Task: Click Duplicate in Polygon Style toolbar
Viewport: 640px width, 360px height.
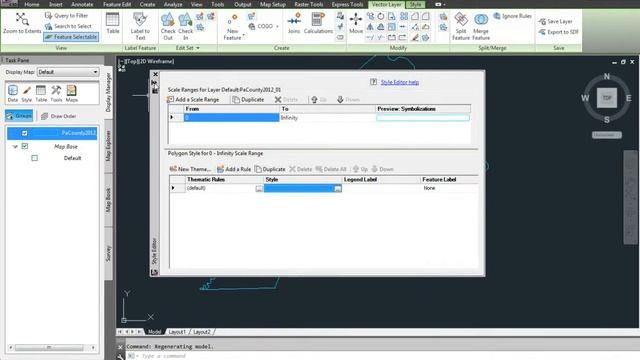Action: pos(270,169)
